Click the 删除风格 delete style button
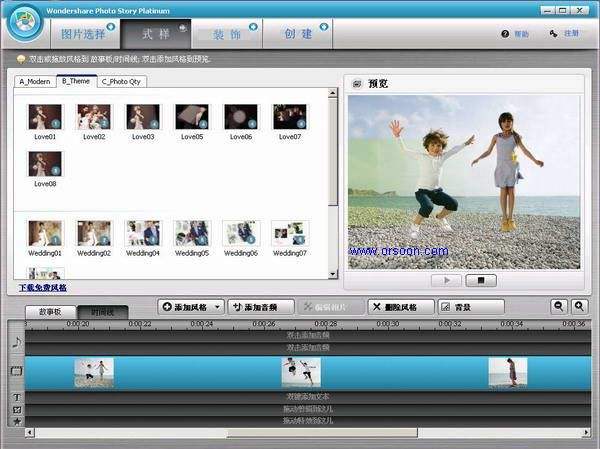Screen dimensions: 600x449 pos(401,307)
